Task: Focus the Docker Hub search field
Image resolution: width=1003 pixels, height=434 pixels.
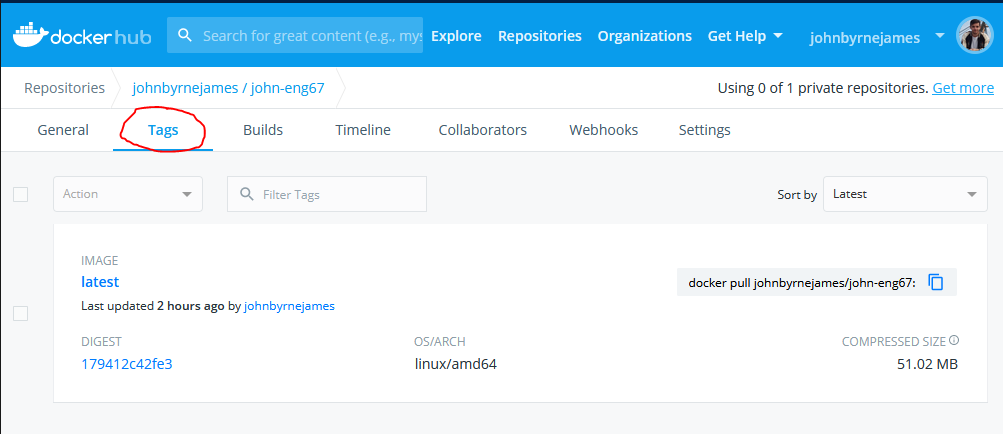Action: click(295, 35)
